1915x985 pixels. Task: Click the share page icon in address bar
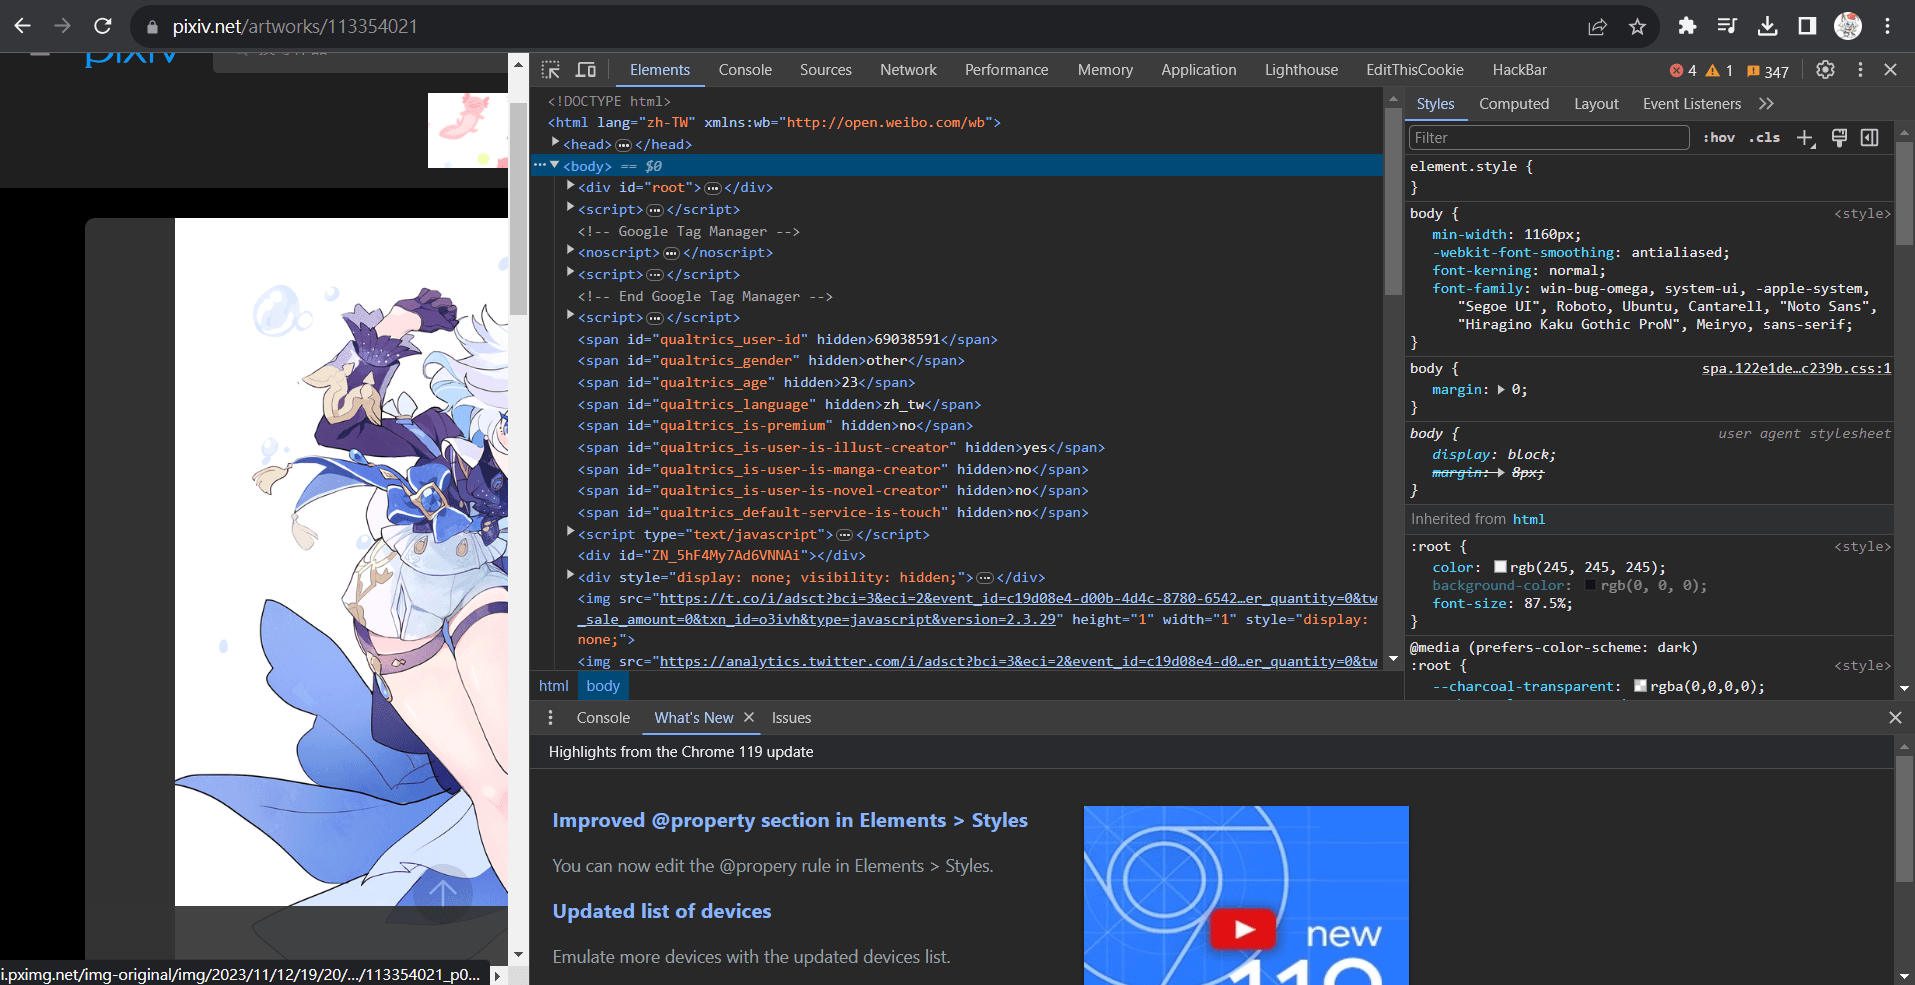tap(1597, 27)
